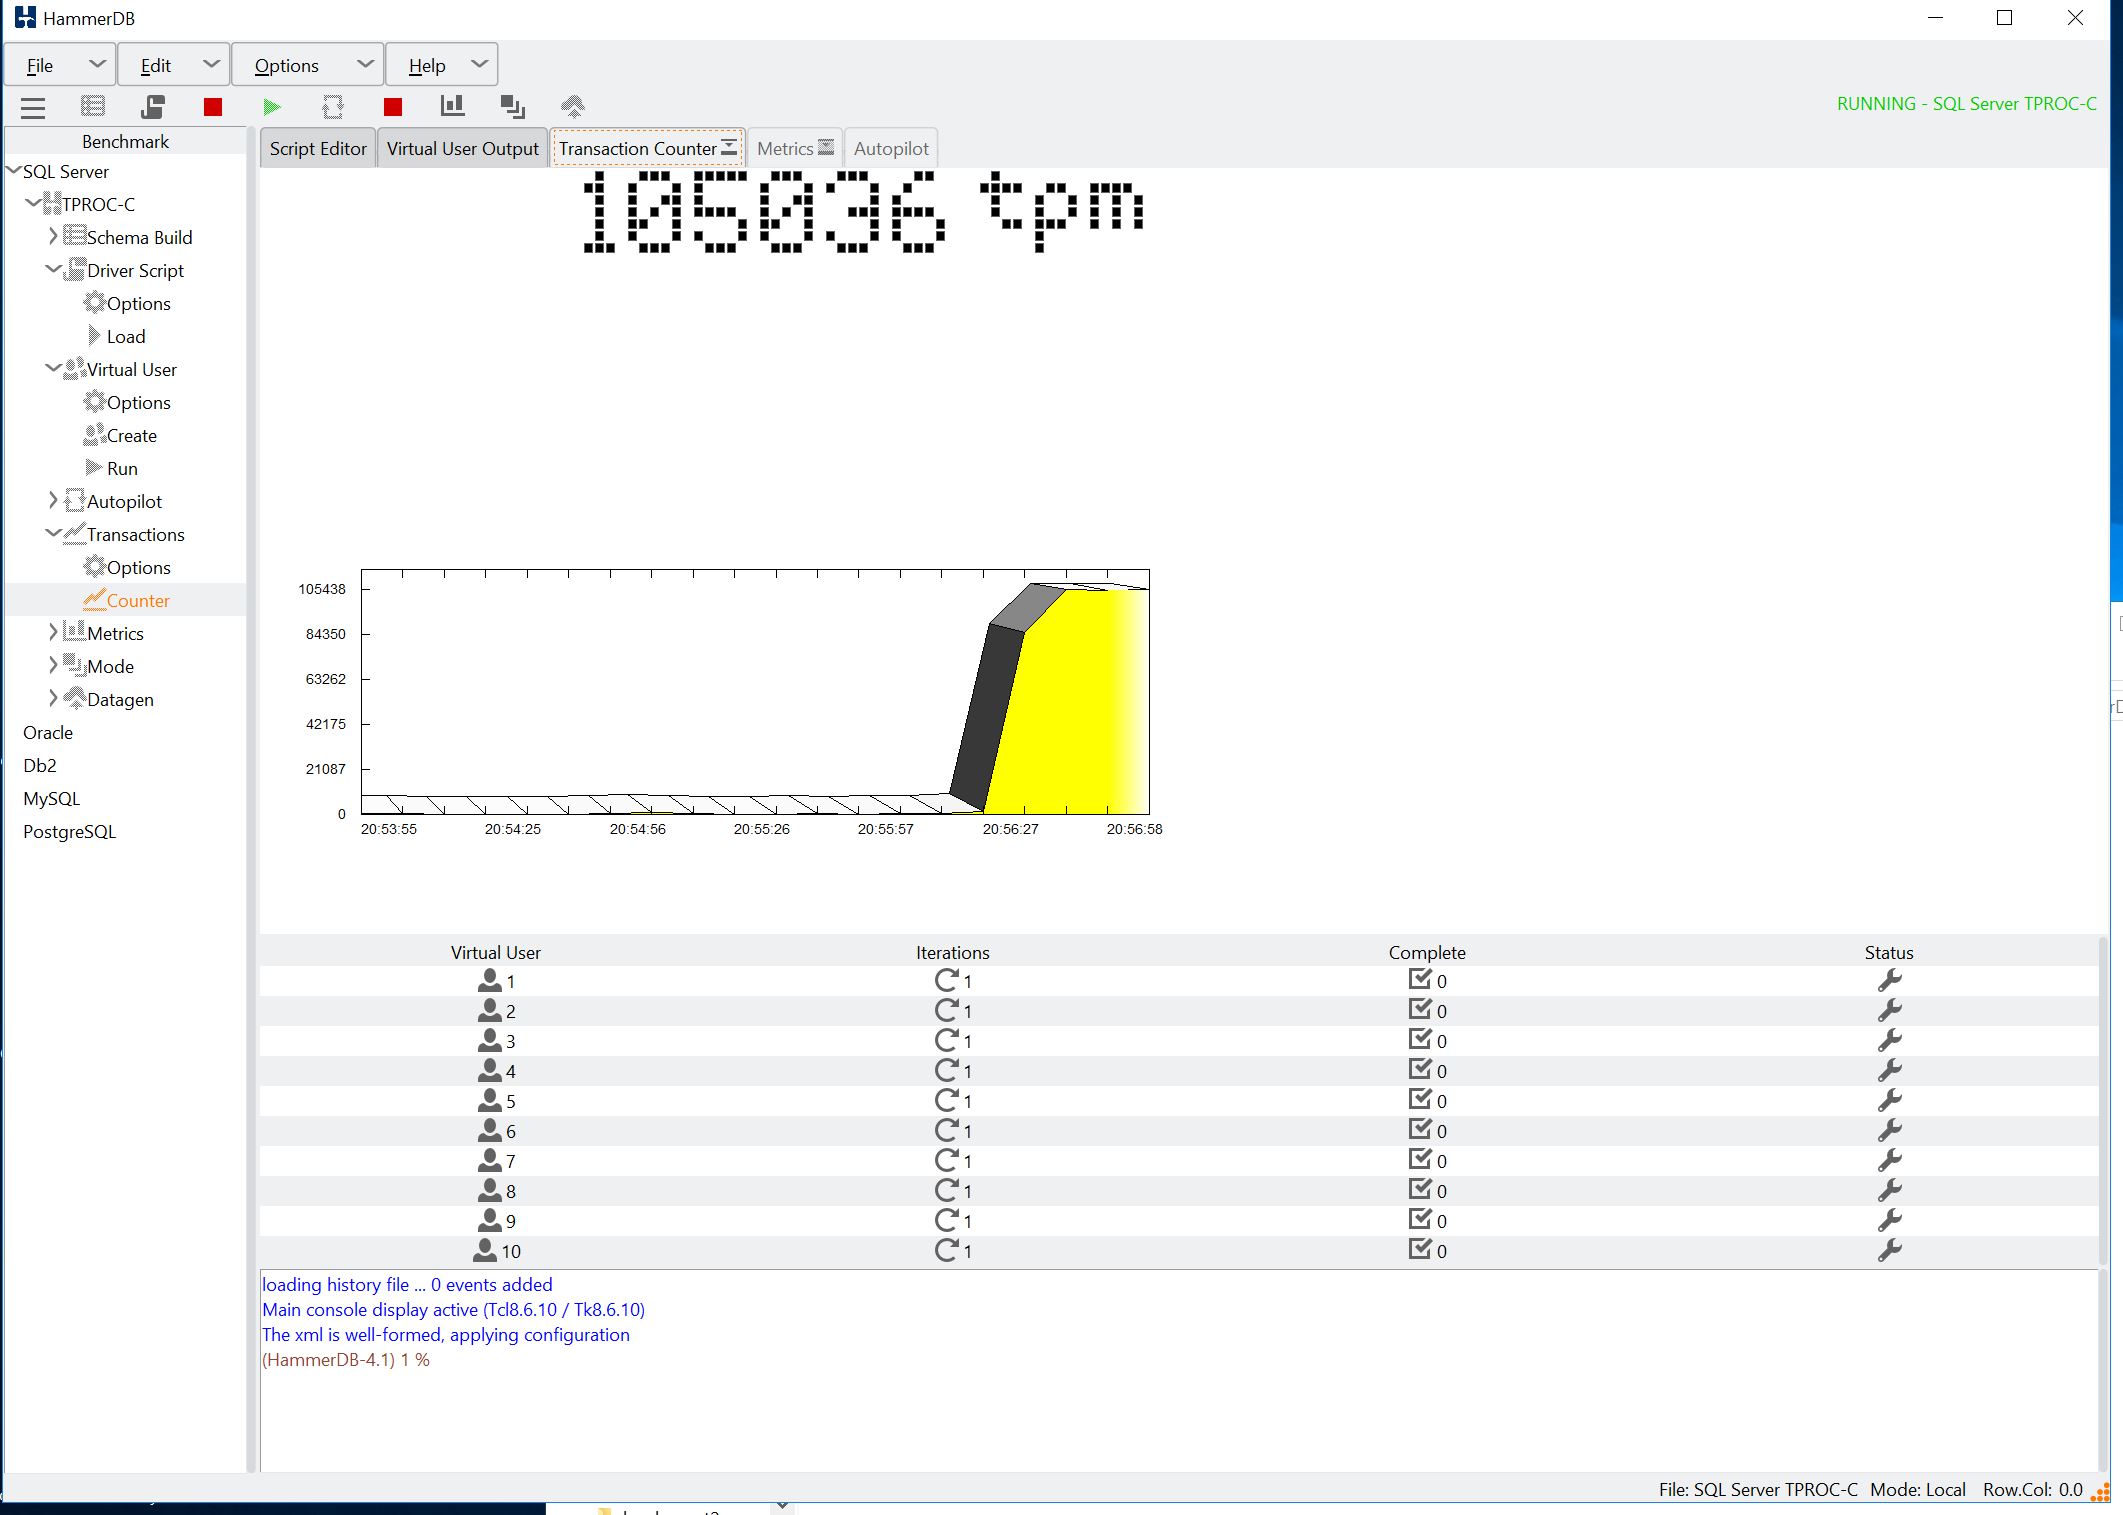Select Load under Driver Script
2123x1515 pixels.
point(126,336)
